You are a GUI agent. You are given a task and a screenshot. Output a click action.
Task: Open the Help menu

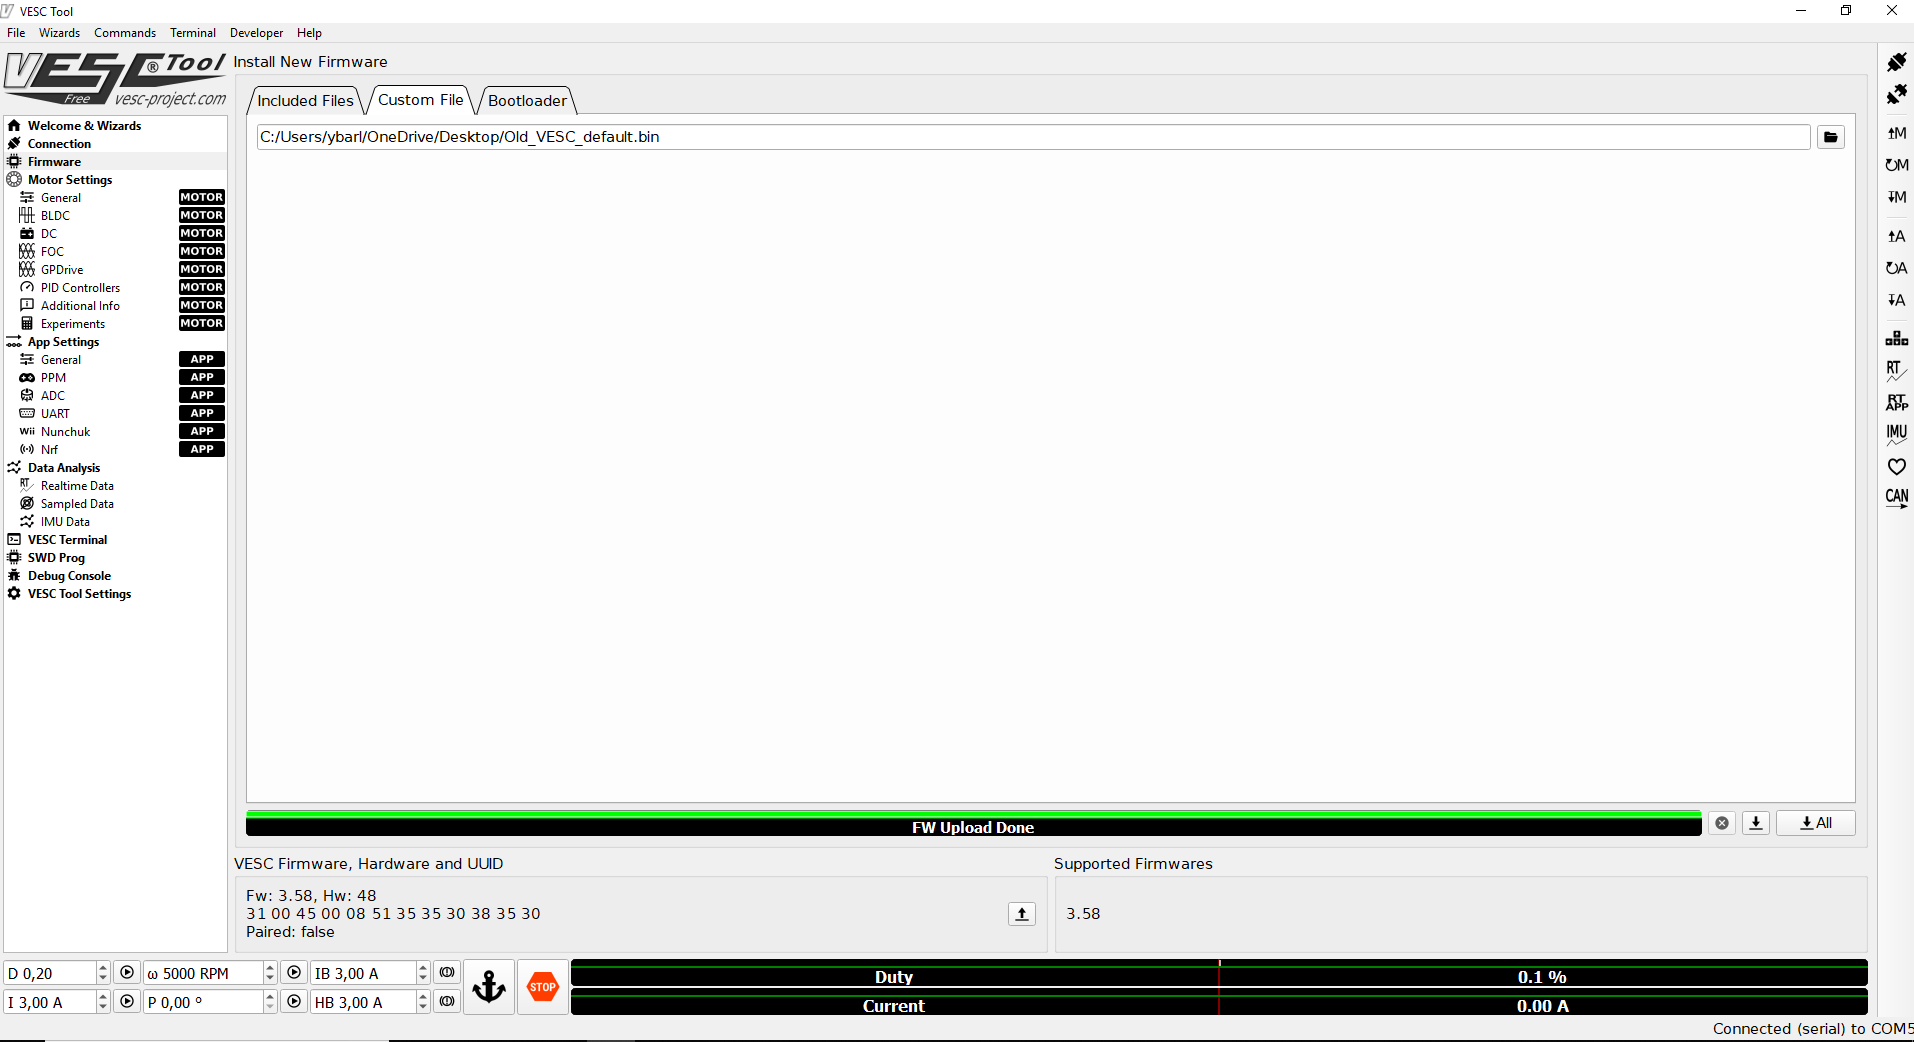tap(309, 33)
